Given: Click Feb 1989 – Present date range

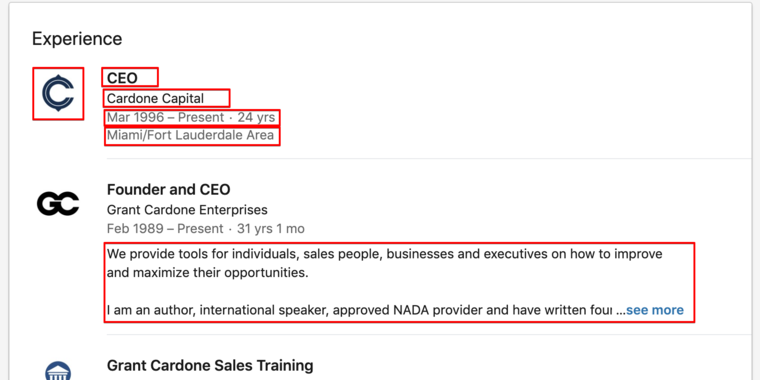Looking at the screenshot, I should (x=165, y=228).
